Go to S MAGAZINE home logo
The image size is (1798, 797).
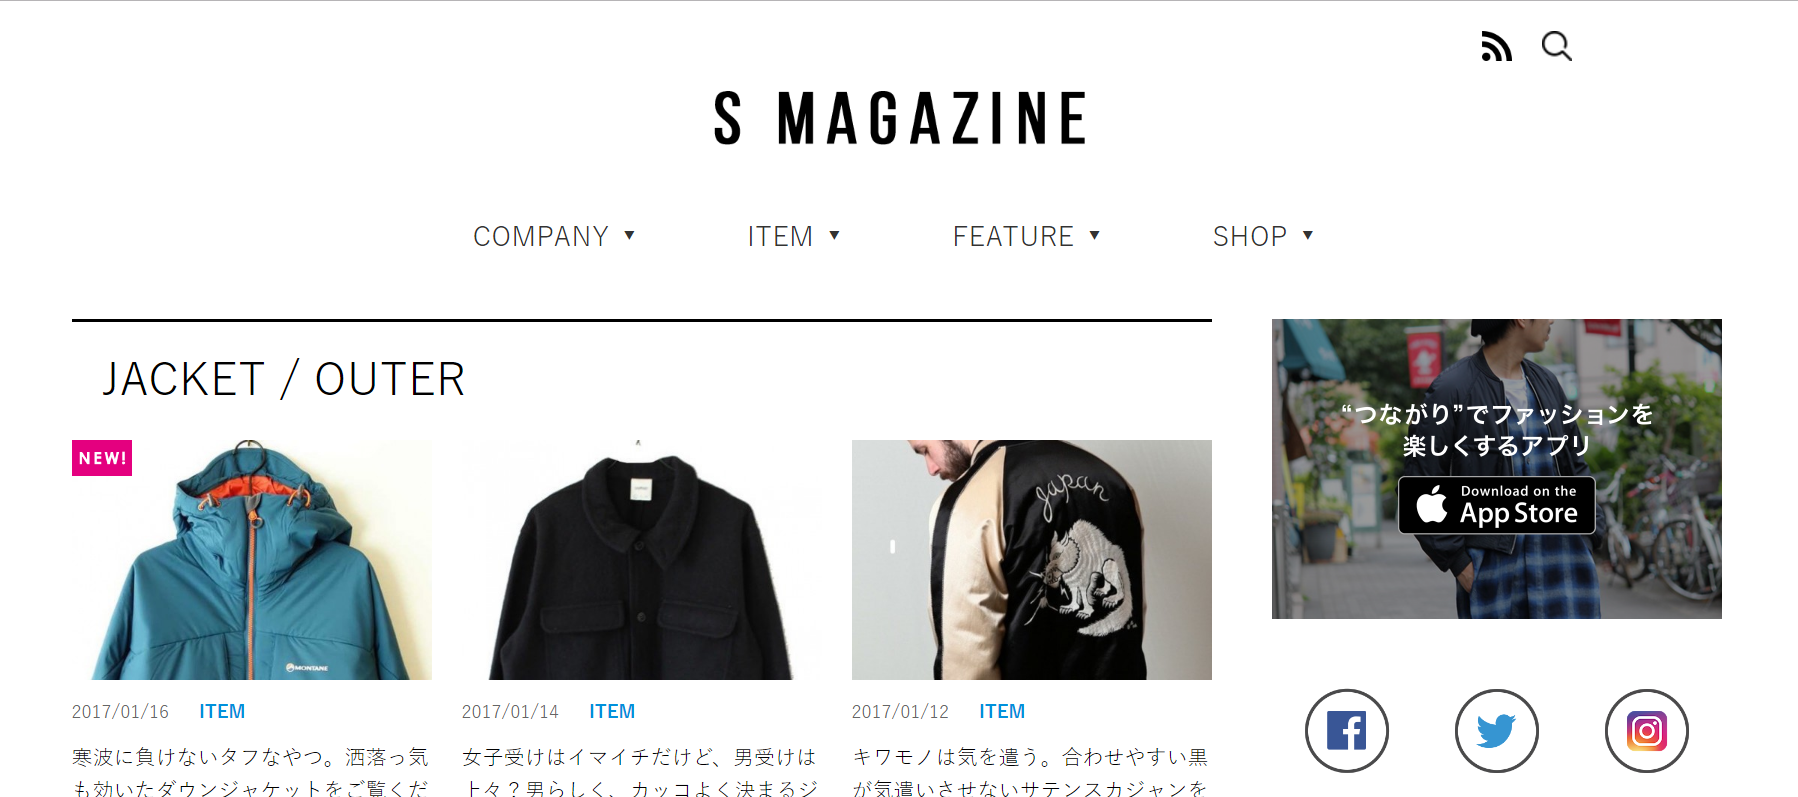tap(900, 119)
